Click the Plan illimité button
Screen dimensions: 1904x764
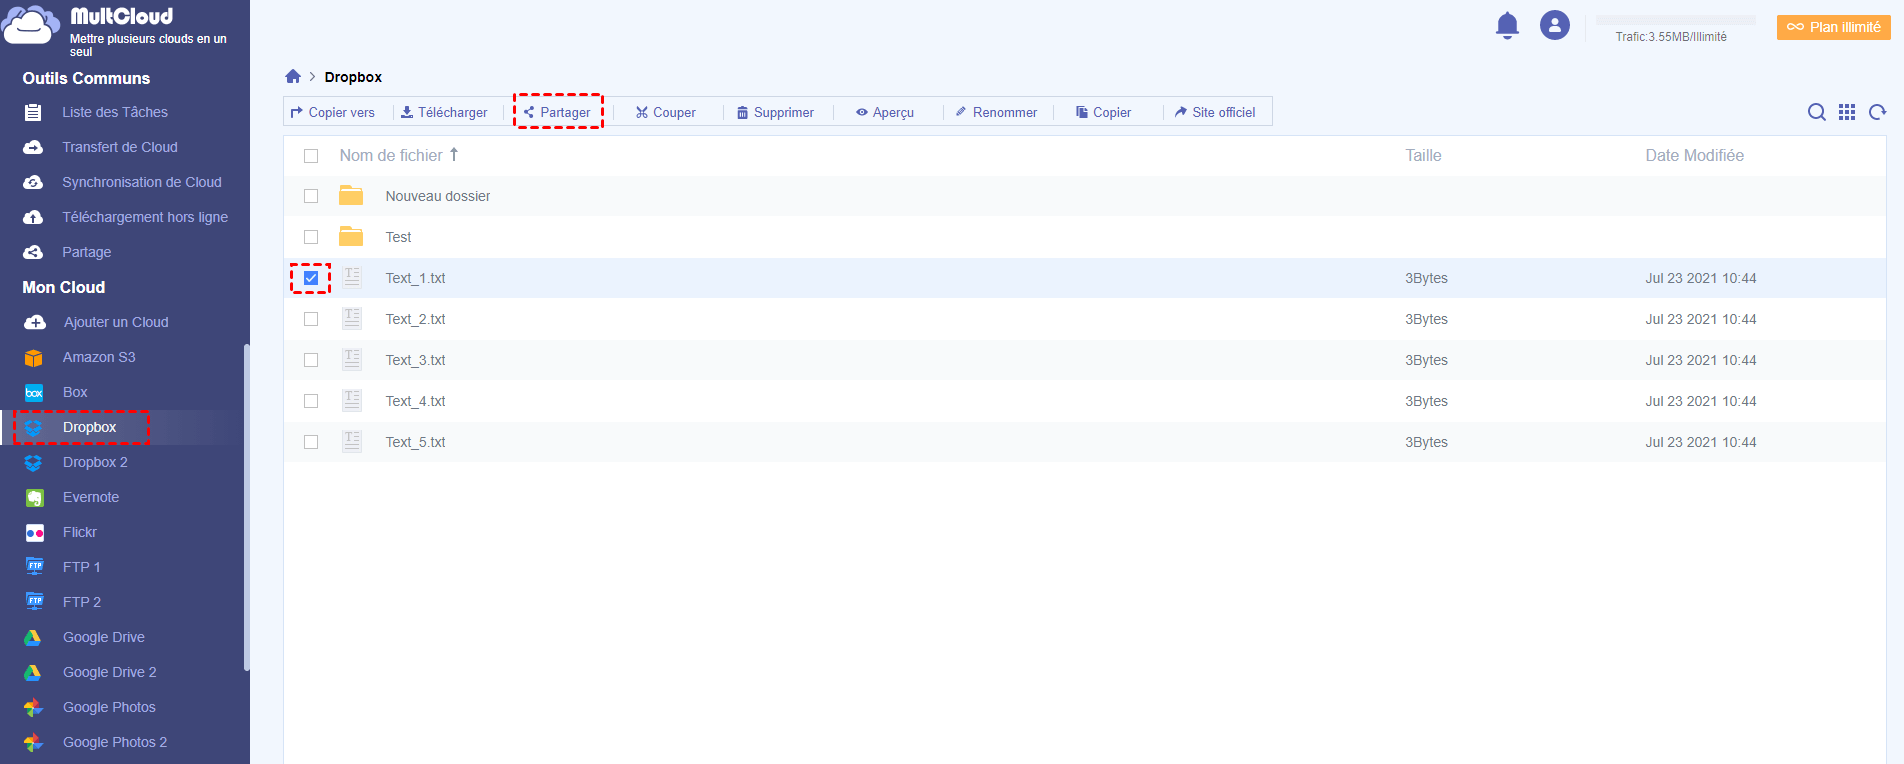(x=1834, y=27)
